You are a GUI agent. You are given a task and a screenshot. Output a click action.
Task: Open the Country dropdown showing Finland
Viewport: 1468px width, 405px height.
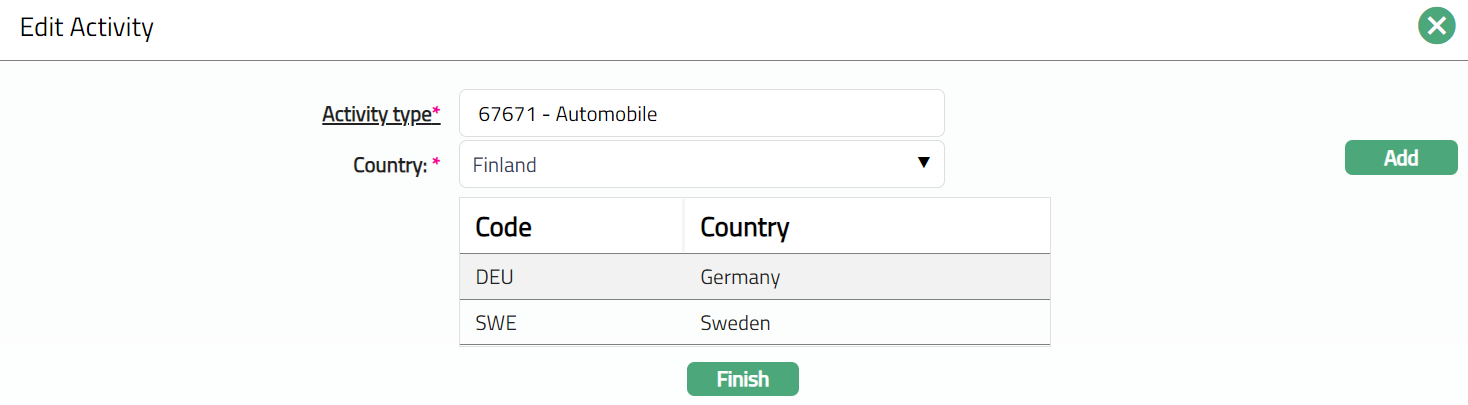click(x=700, y=164)
